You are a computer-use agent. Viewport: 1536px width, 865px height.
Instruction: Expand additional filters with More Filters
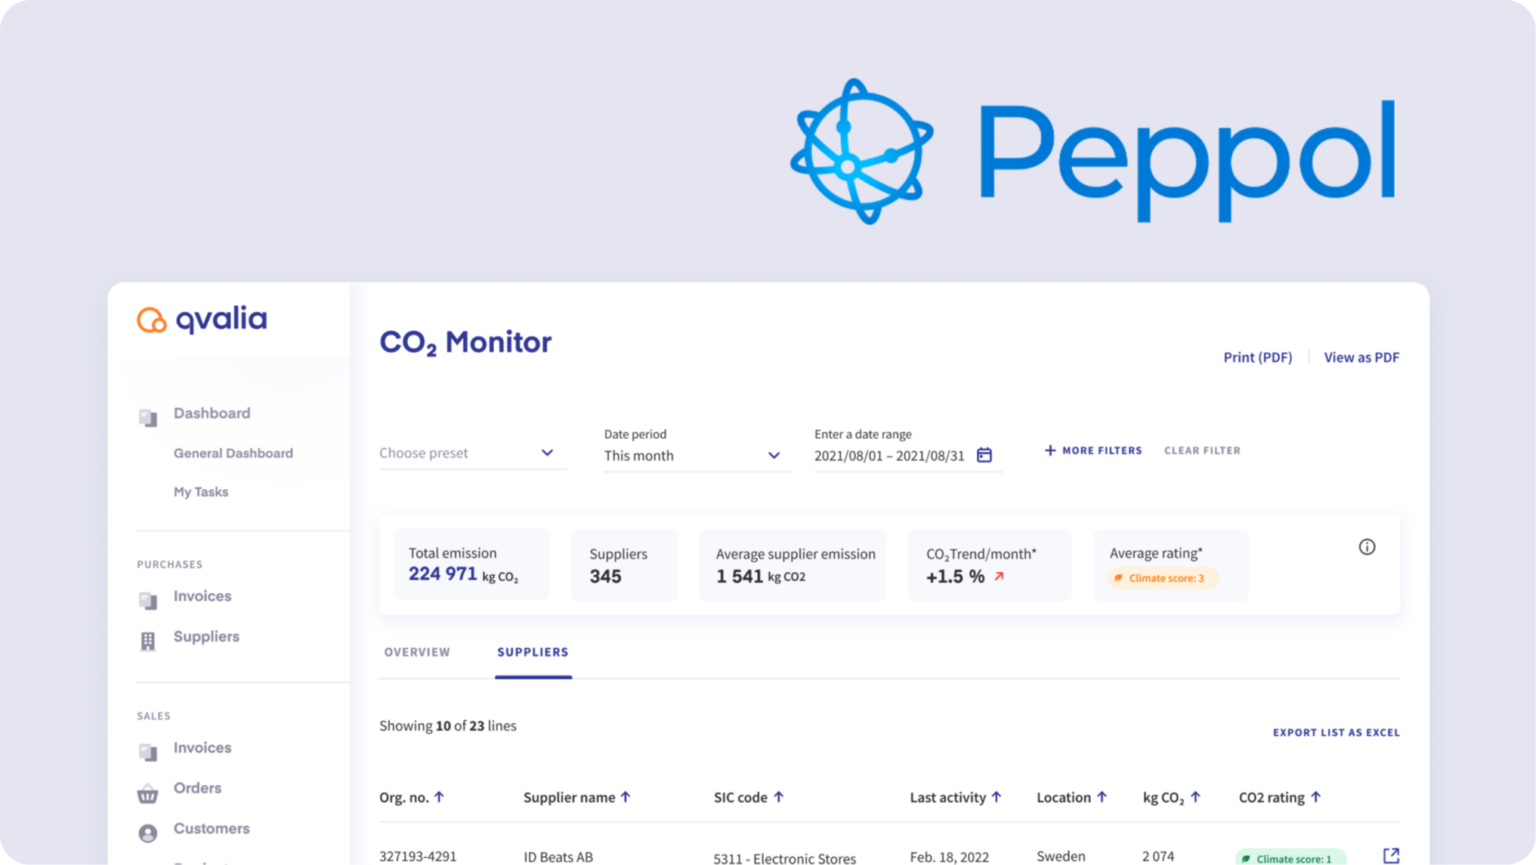tap(1092, 450)
